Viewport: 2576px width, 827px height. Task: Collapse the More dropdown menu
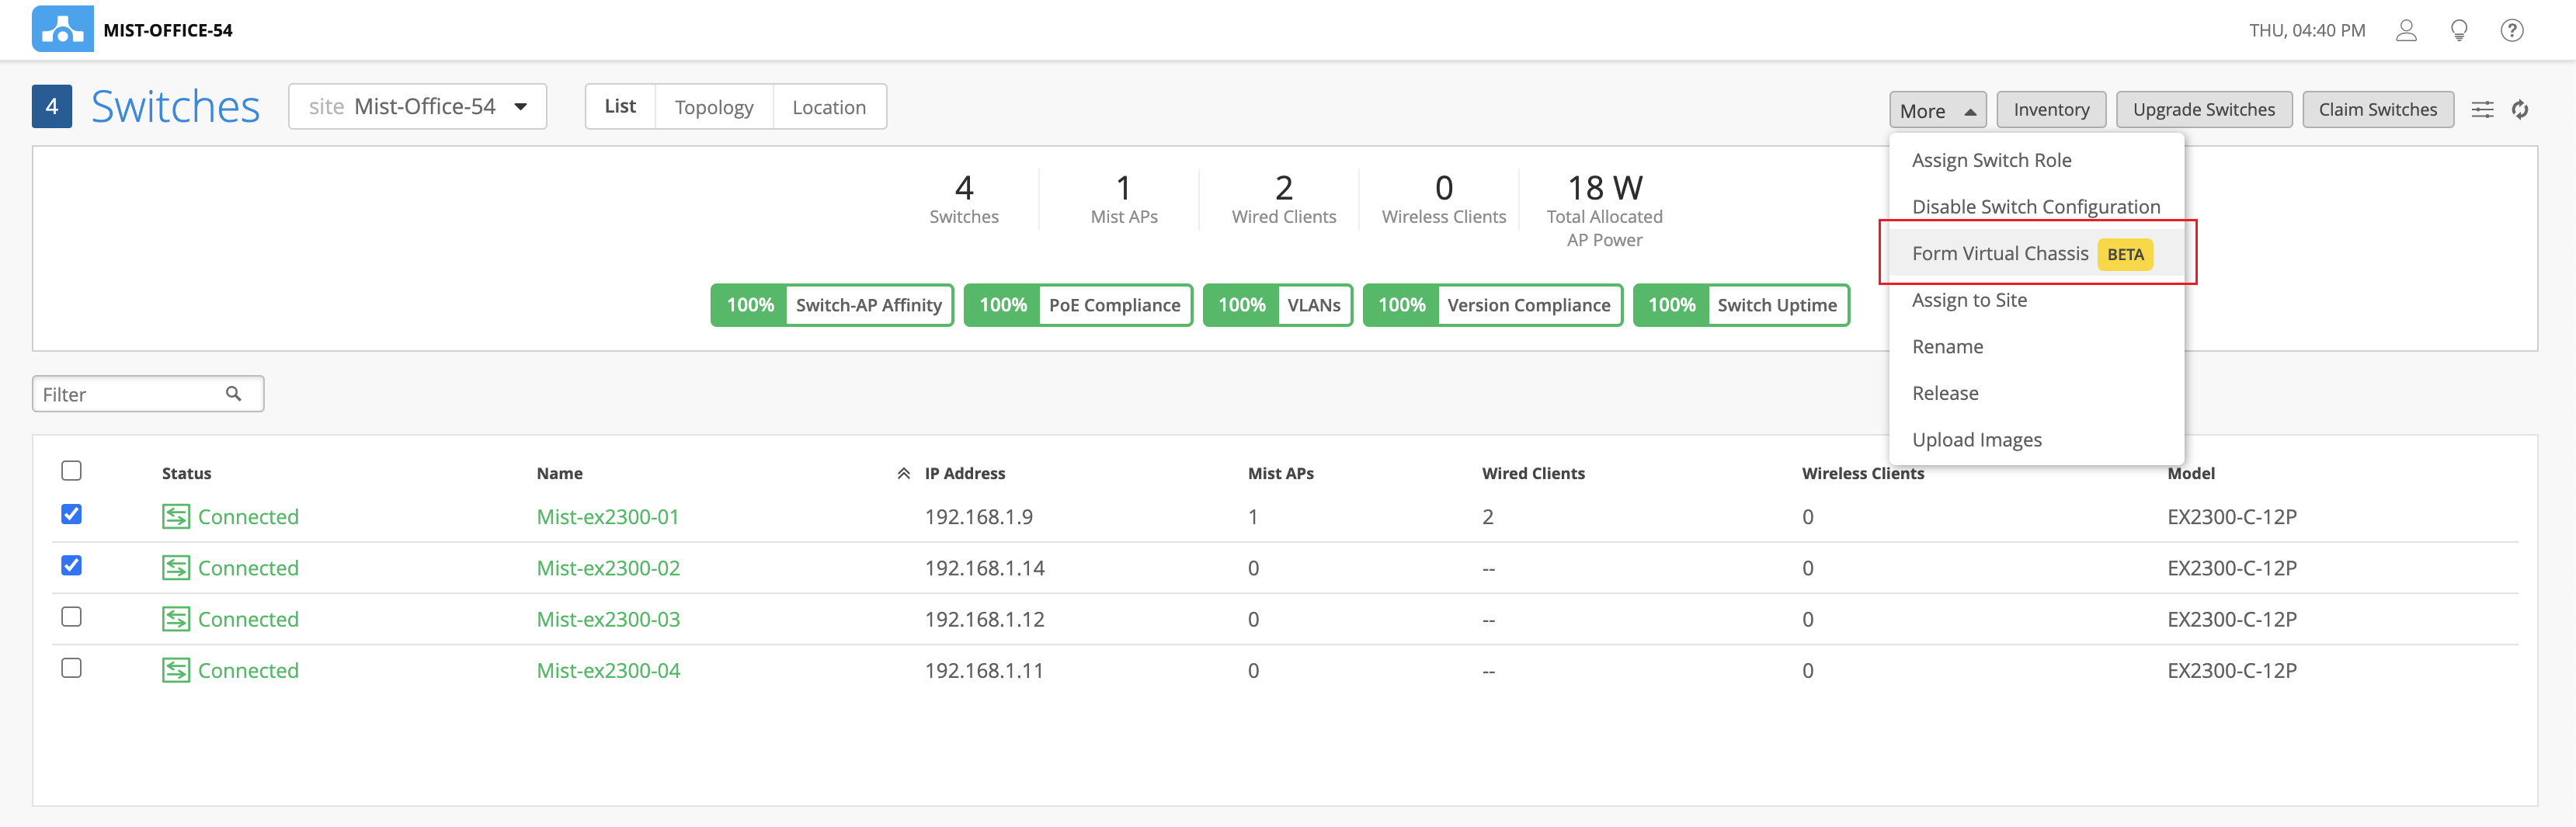(1937, 110)
